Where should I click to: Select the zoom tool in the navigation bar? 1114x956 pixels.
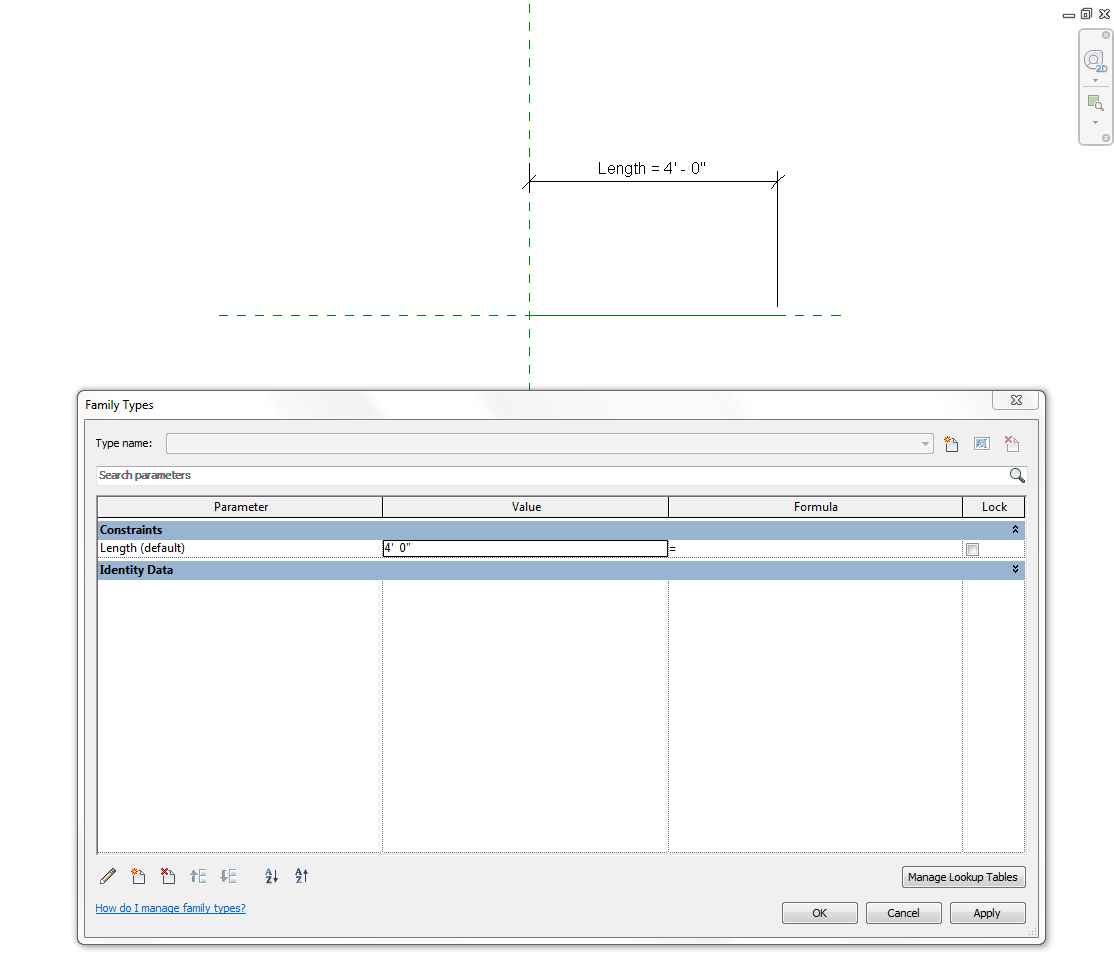tap(1094, 101)
